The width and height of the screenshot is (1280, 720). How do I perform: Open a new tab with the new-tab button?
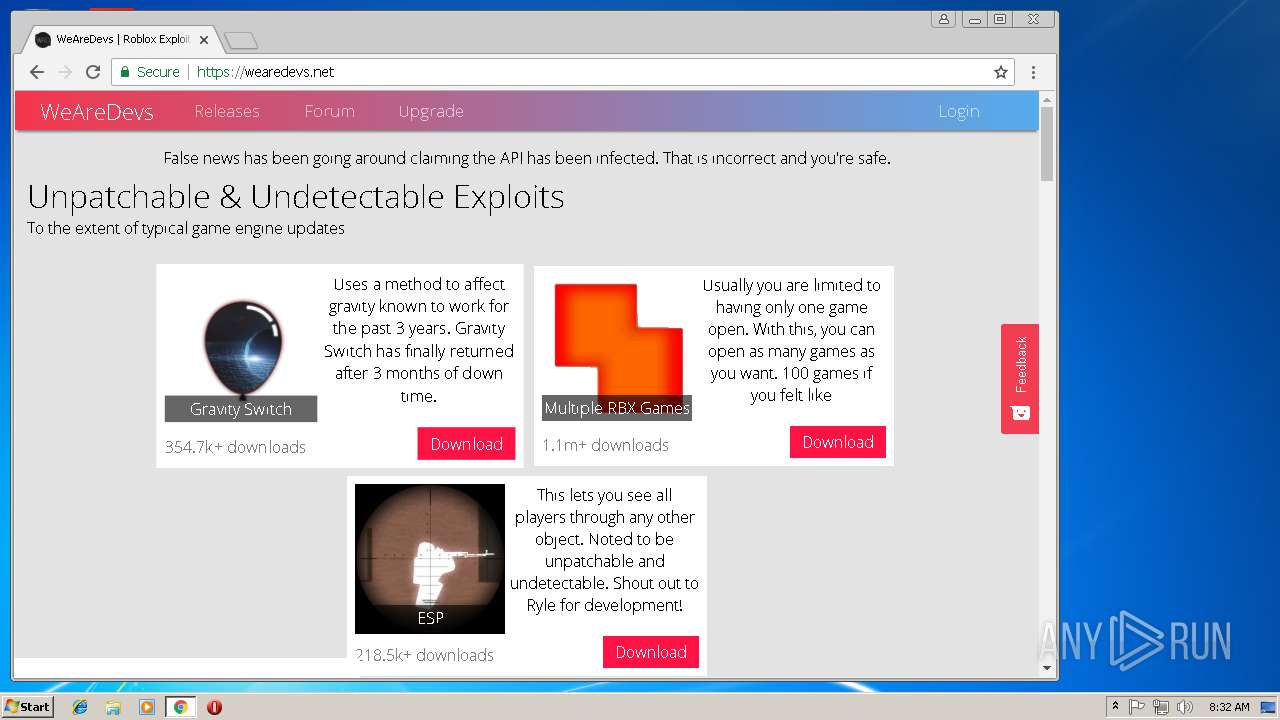point(241,40)
